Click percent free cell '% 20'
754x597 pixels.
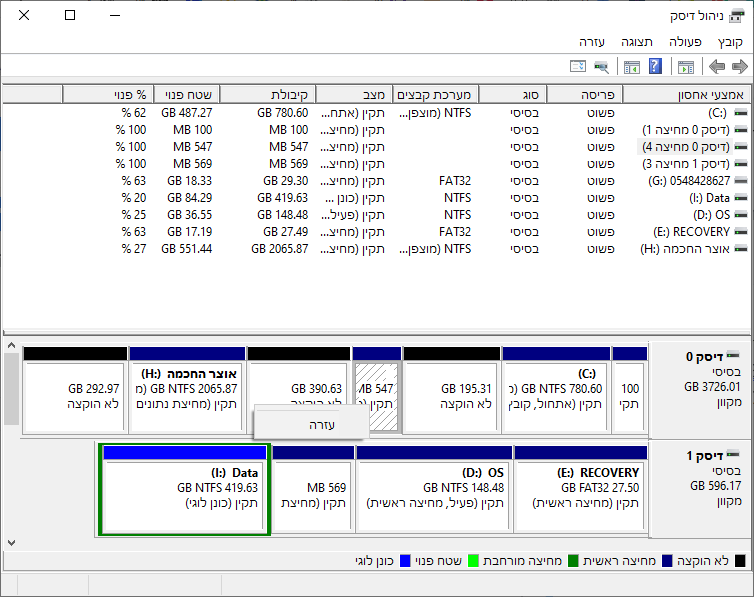point(134,198)
